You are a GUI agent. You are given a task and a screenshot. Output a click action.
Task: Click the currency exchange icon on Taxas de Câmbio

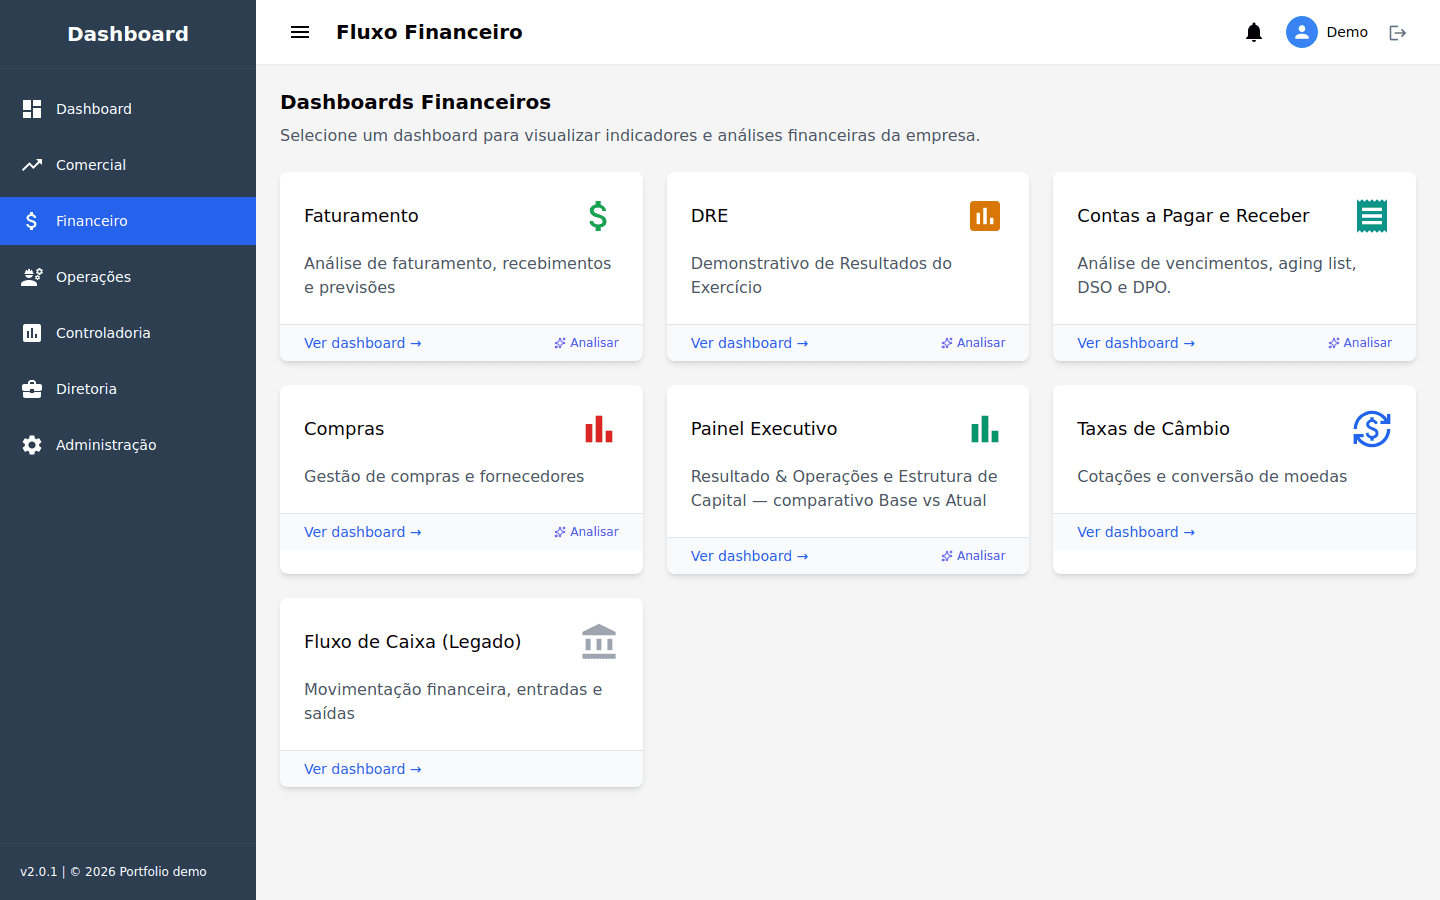(x=1372, y=429)
